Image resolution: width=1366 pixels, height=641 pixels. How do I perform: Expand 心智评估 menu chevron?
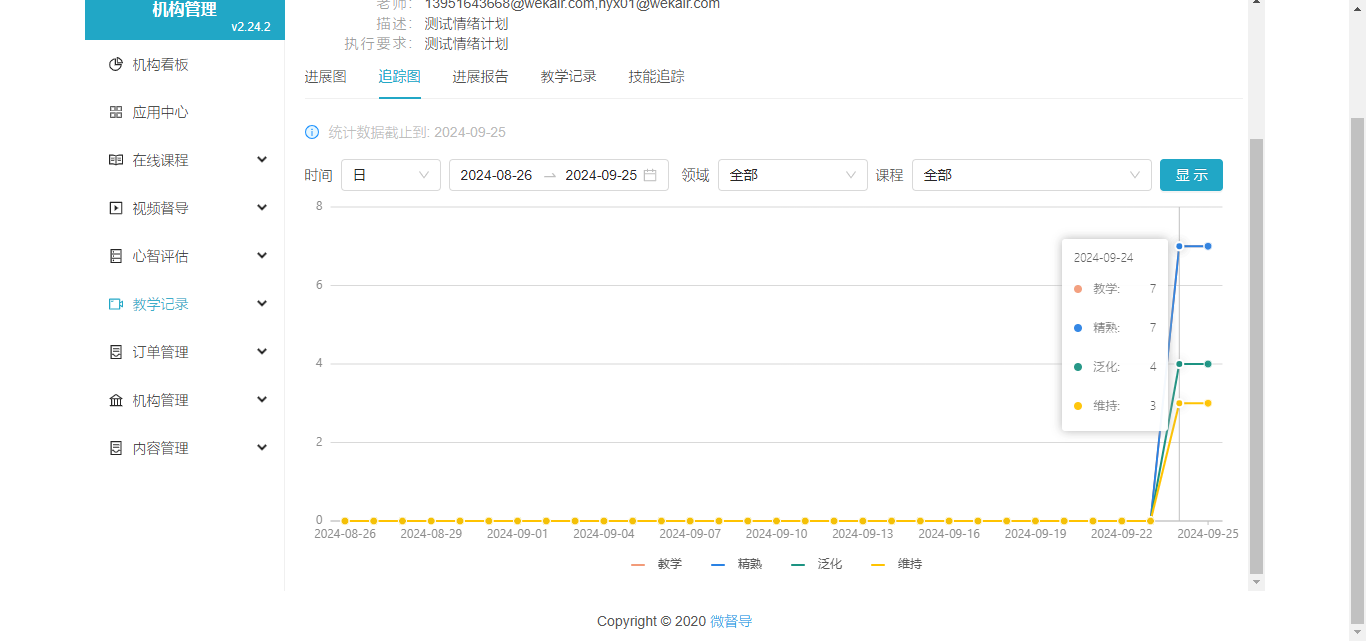pyautogui.click(x=262, y=256)
